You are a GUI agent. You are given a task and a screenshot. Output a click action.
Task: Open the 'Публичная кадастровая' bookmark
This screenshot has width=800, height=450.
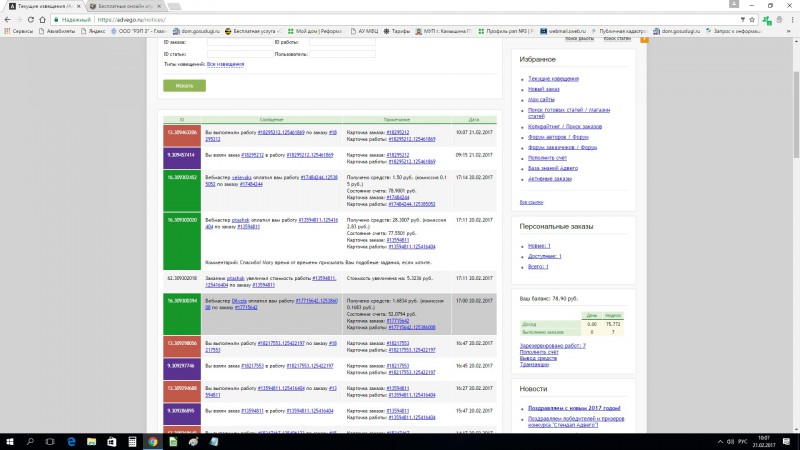(619, 31)
